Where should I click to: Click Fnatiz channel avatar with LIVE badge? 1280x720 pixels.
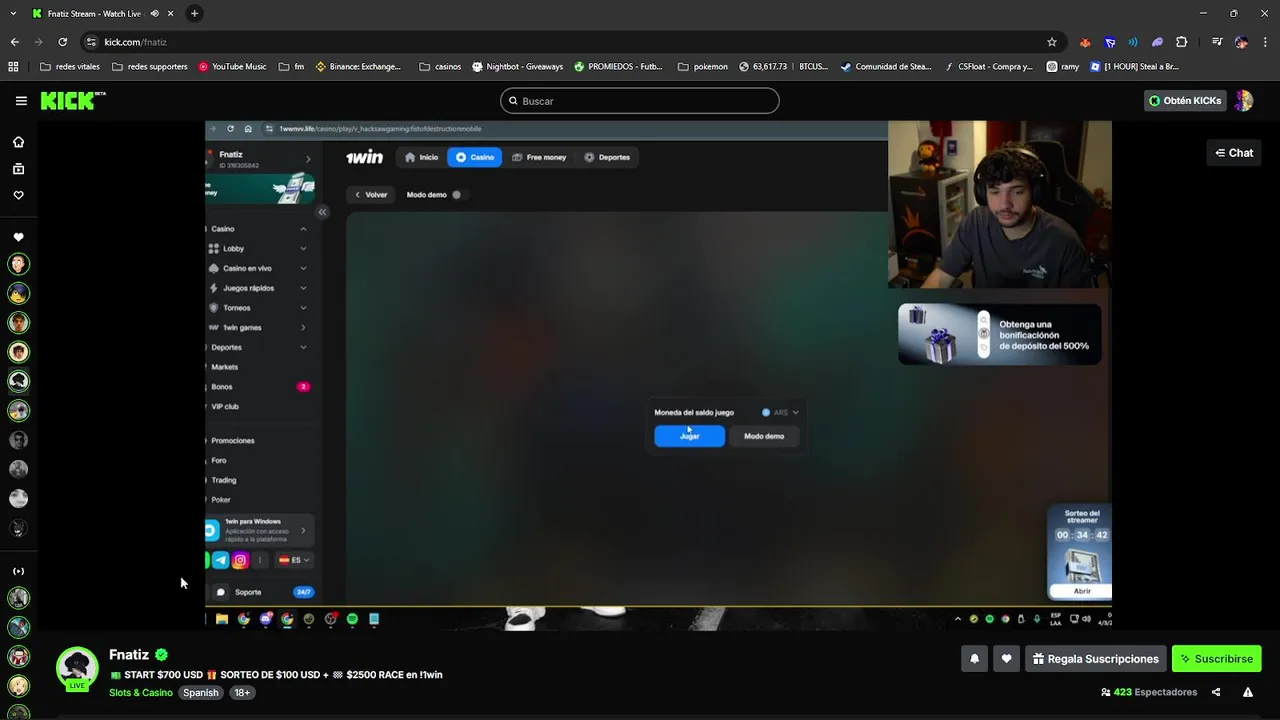pyautogui.click(x=77, y=669)
